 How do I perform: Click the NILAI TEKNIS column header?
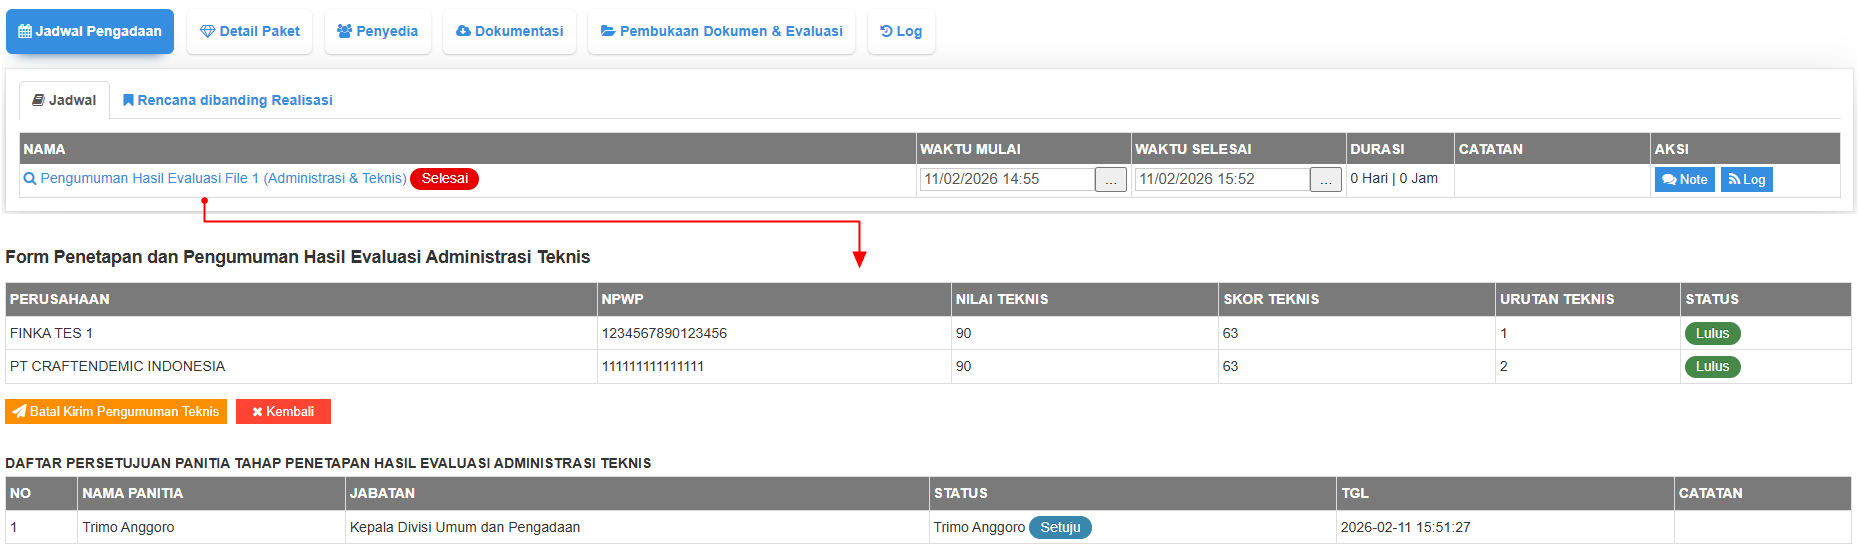pyautogui.click(x=1084, y=299)
